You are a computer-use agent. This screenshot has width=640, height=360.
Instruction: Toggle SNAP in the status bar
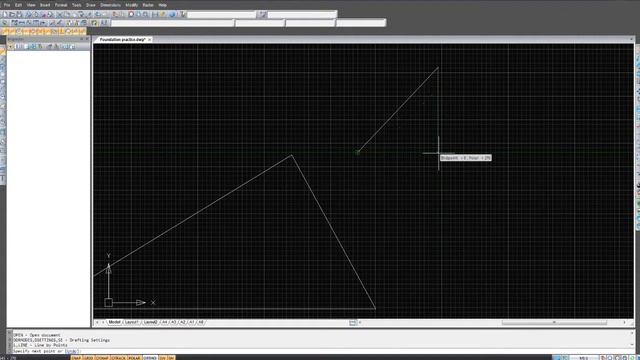[76, 358]
